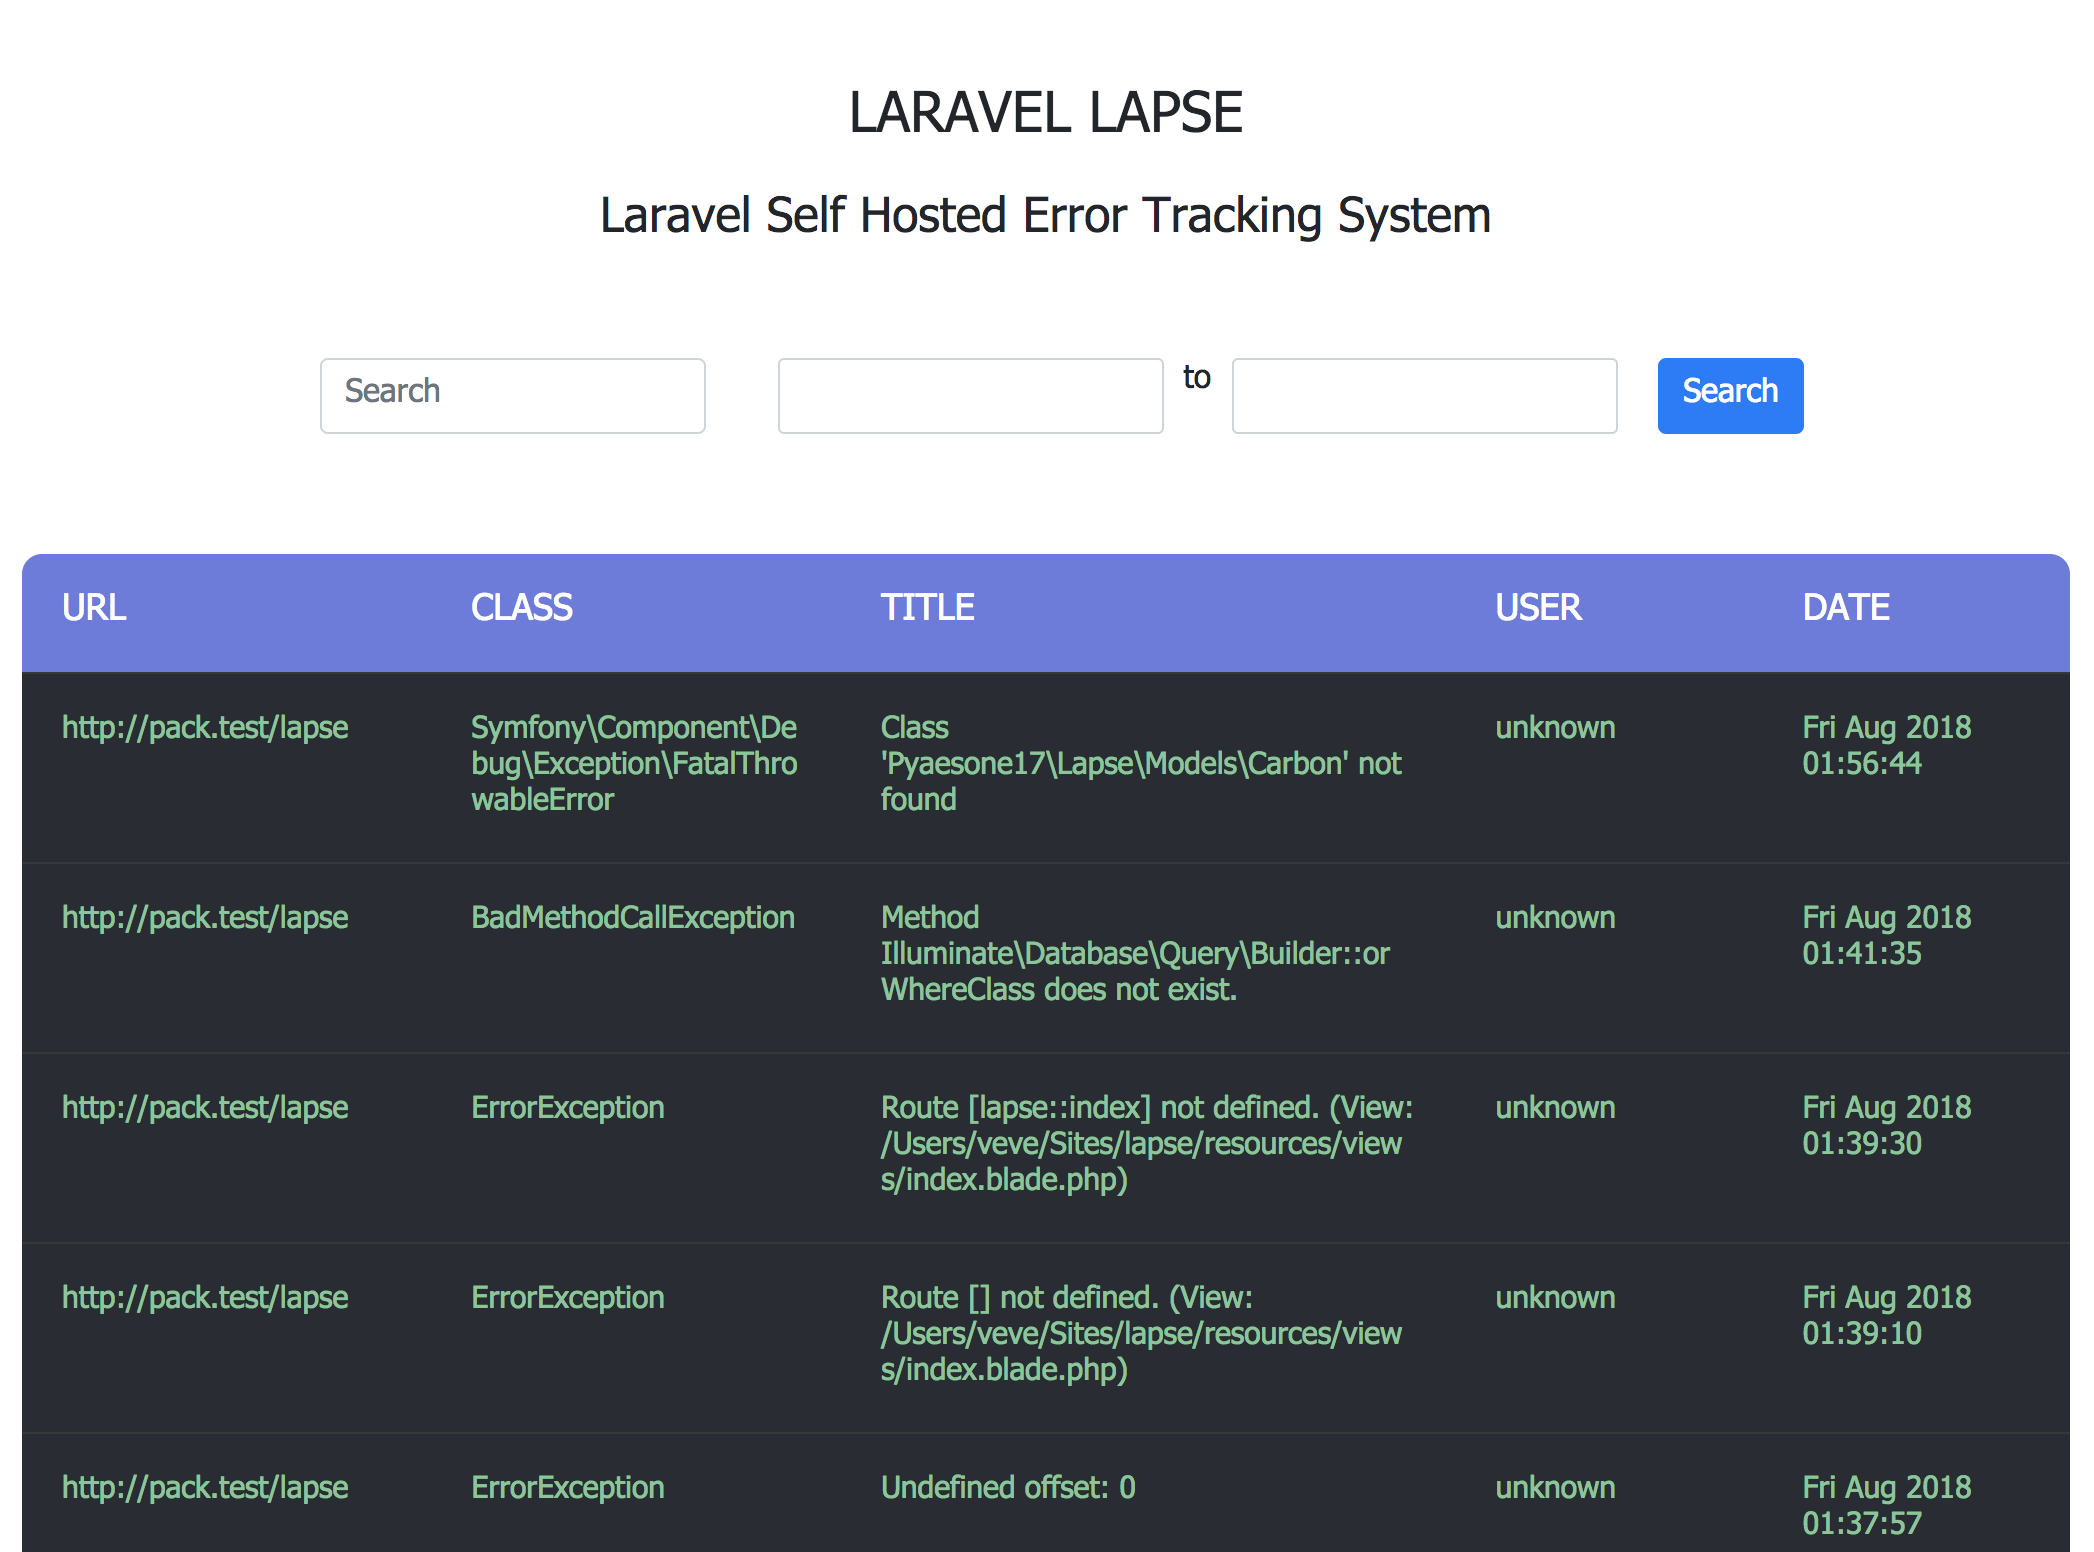Screen dimensions: 2094x1552
Task: Open 'Route [lapse::index] not defined' error
Action: click(1146, 1143)
